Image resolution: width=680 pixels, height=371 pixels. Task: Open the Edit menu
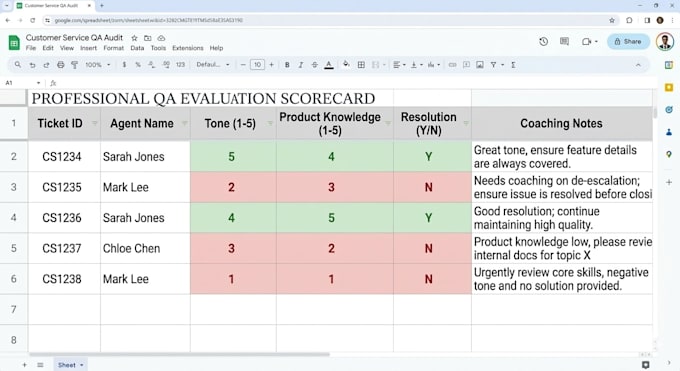tap(48, 48)
